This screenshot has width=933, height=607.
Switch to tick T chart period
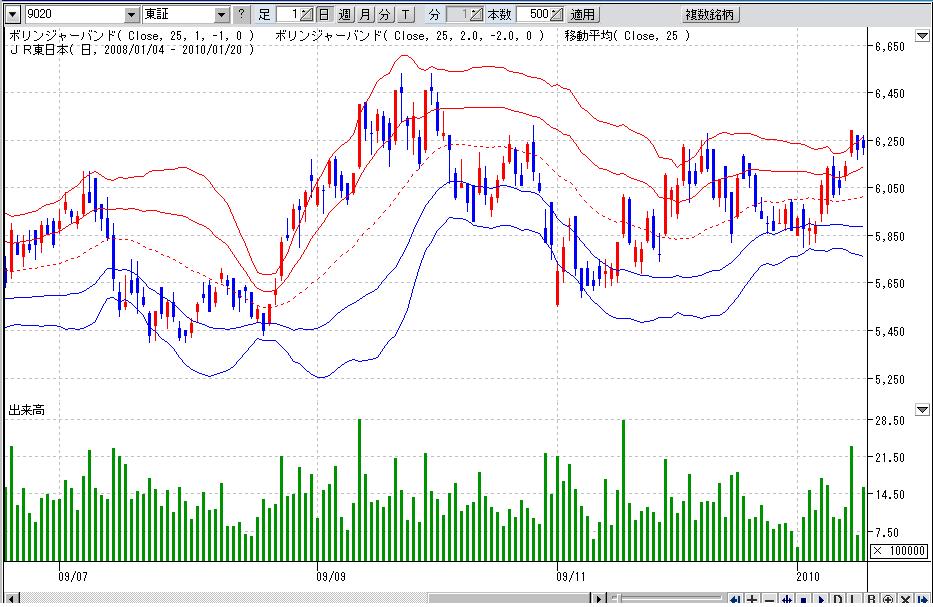pos(406,14)
